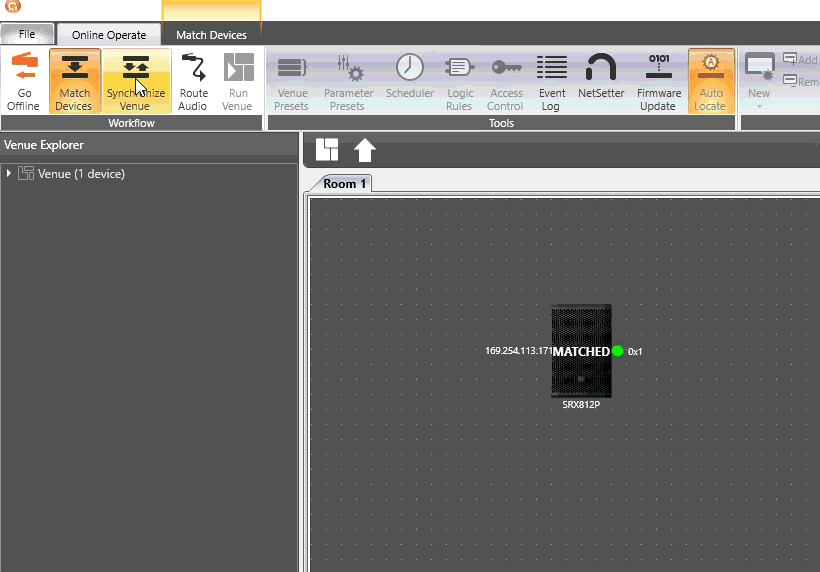Open the Firmware Update tool
Screen dimensions: 820x572
tap(659, 81)
